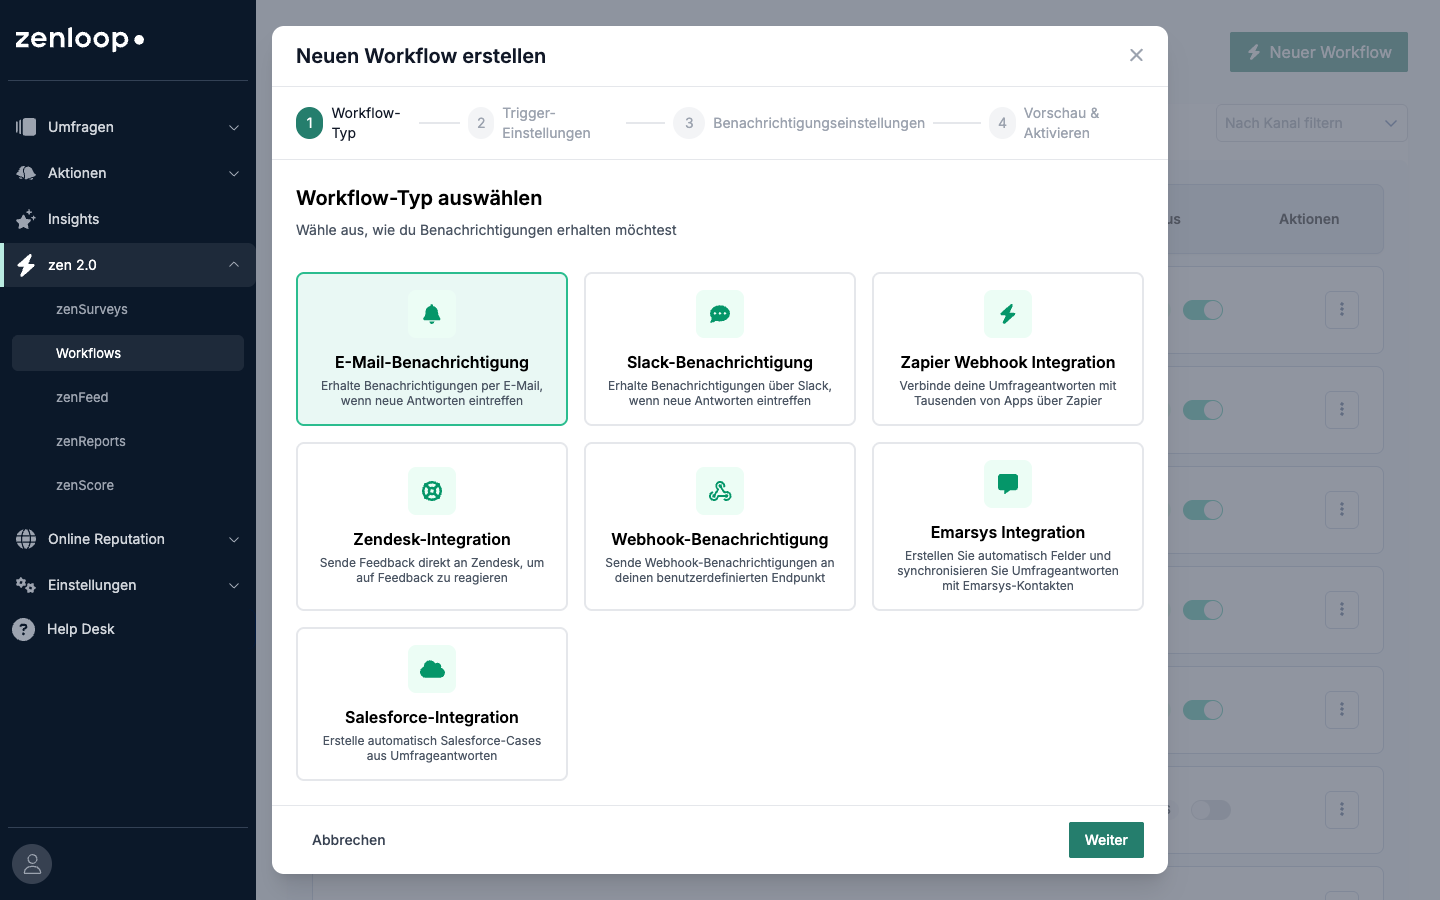Toggle the third workflow status switch

point(1202,510)
